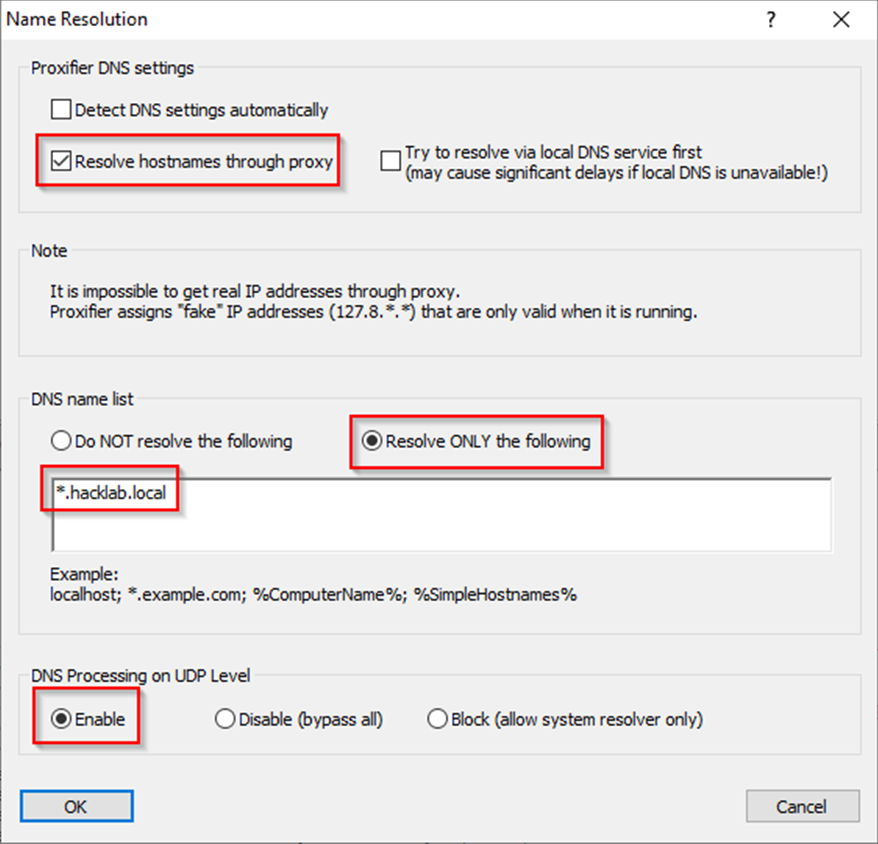Click the 'Disable (bypass all)' label text
The width and height of the screenshot is (878, 844).
[311, 719]
